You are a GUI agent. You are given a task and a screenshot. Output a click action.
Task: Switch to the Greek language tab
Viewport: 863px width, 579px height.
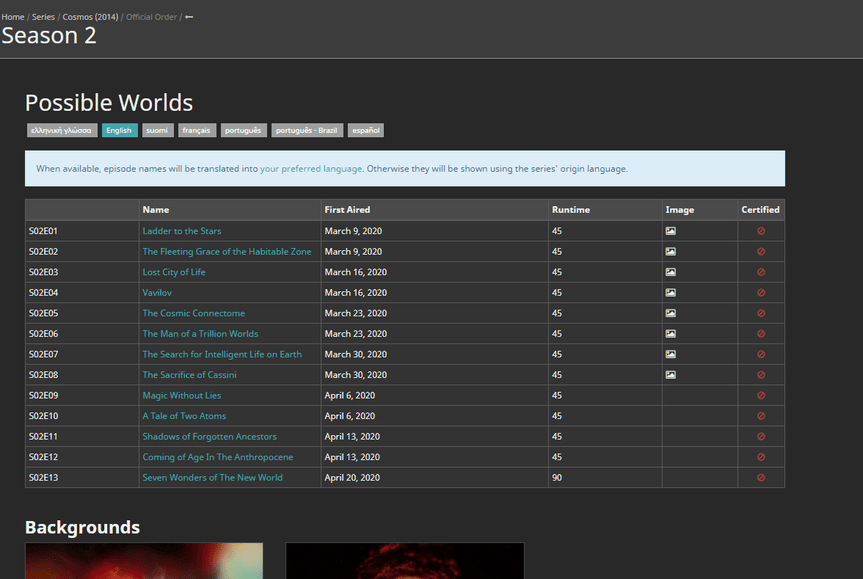[62, 130]
